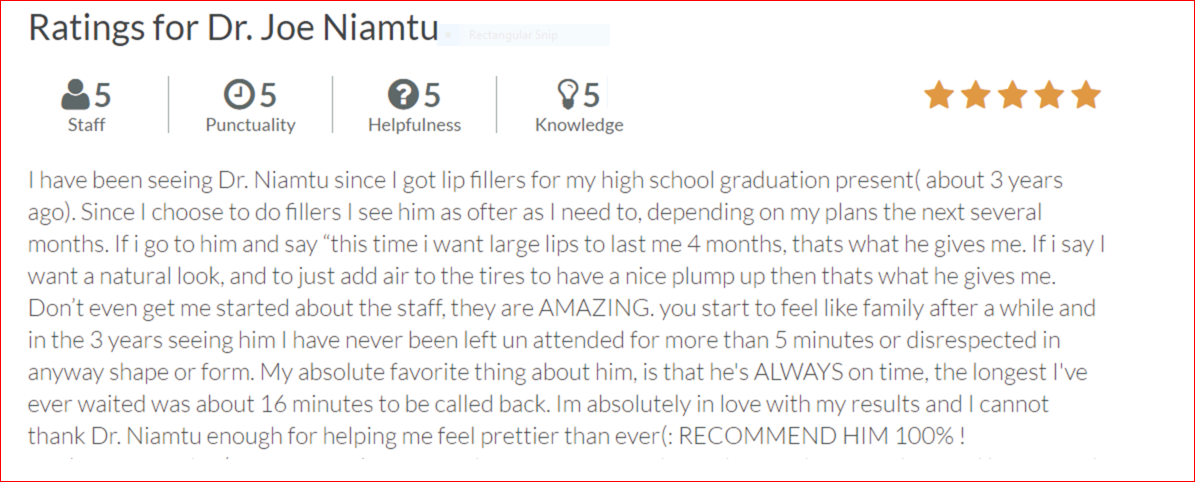Click the Knowledge lightbulb icon
Image resolution: width=1195 pixels, height=482 pixels.
coord(568,95)
